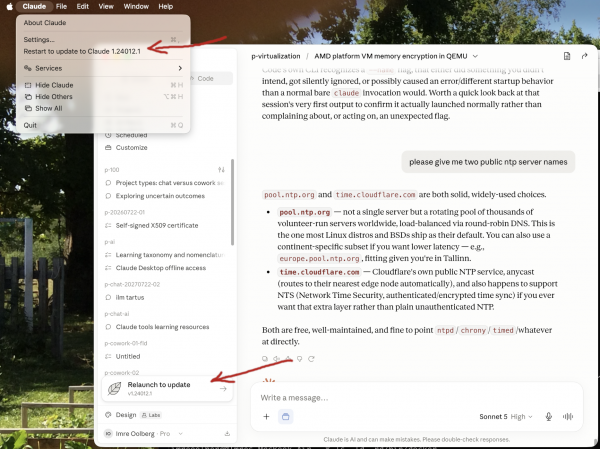Click the share arrow icon in chat header

tap(584, 56)
